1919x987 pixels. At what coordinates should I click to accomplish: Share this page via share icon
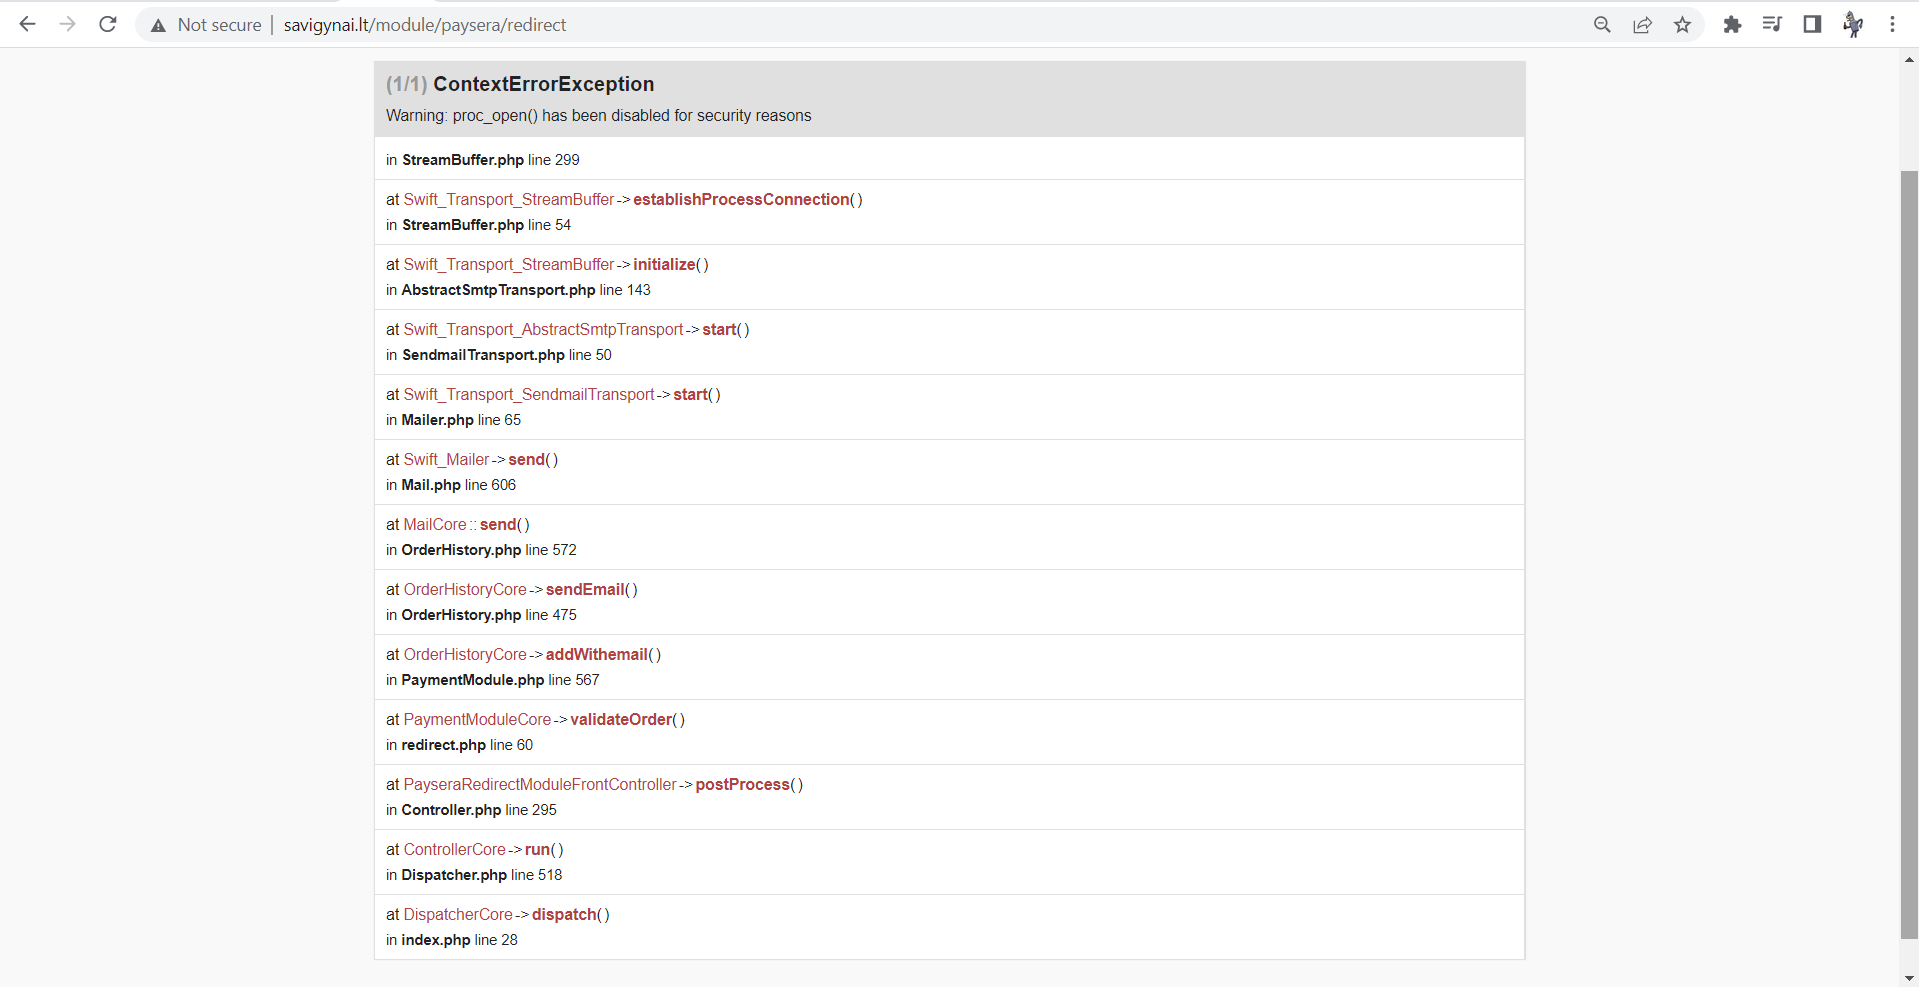[x=1642, y=25]
